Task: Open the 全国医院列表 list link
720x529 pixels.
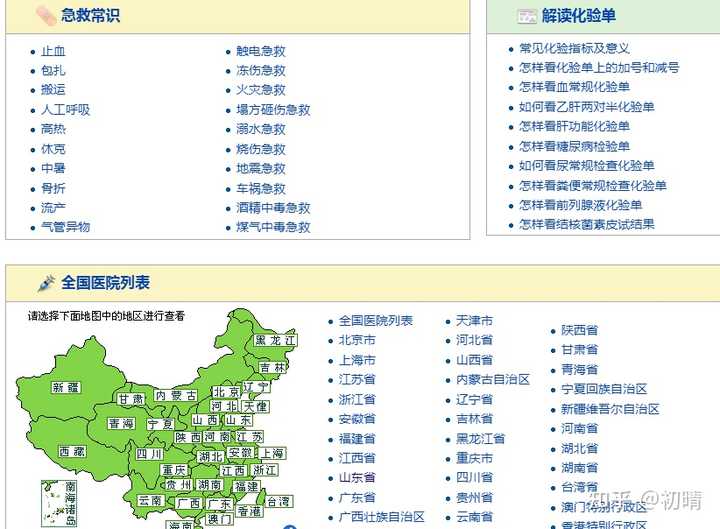Action: pyautogui.click(x=375, y=321)
